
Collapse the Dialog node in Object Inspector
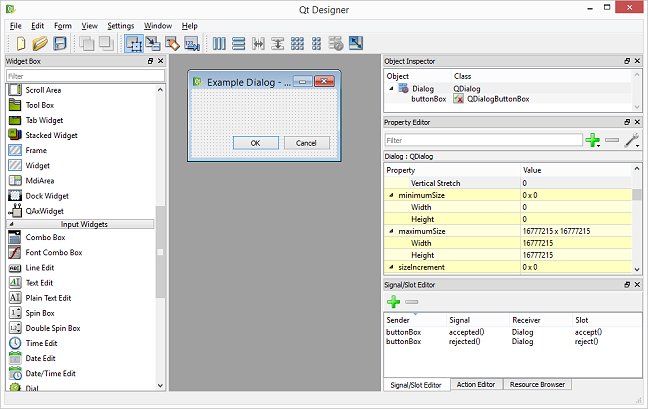(391, 88)
